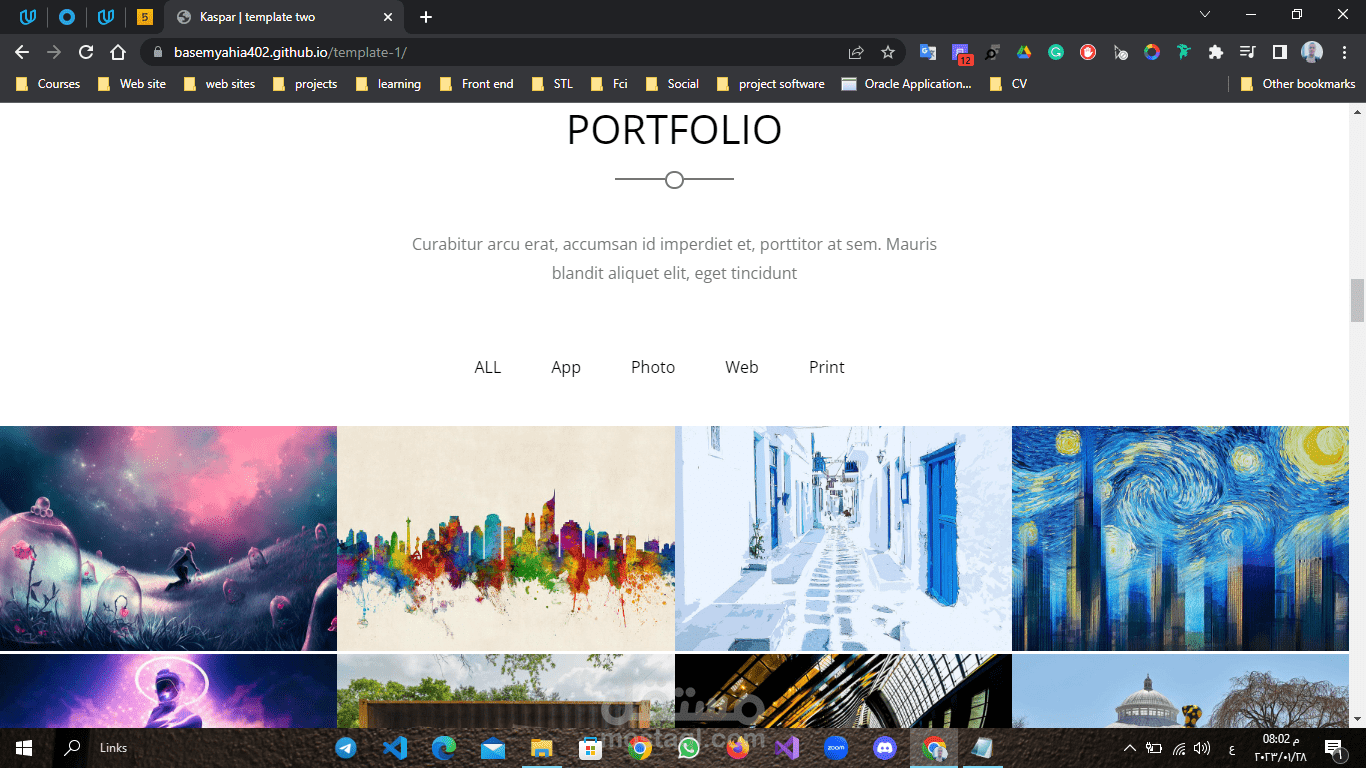Open the Oracle Application bookmark

pos(906,84)
